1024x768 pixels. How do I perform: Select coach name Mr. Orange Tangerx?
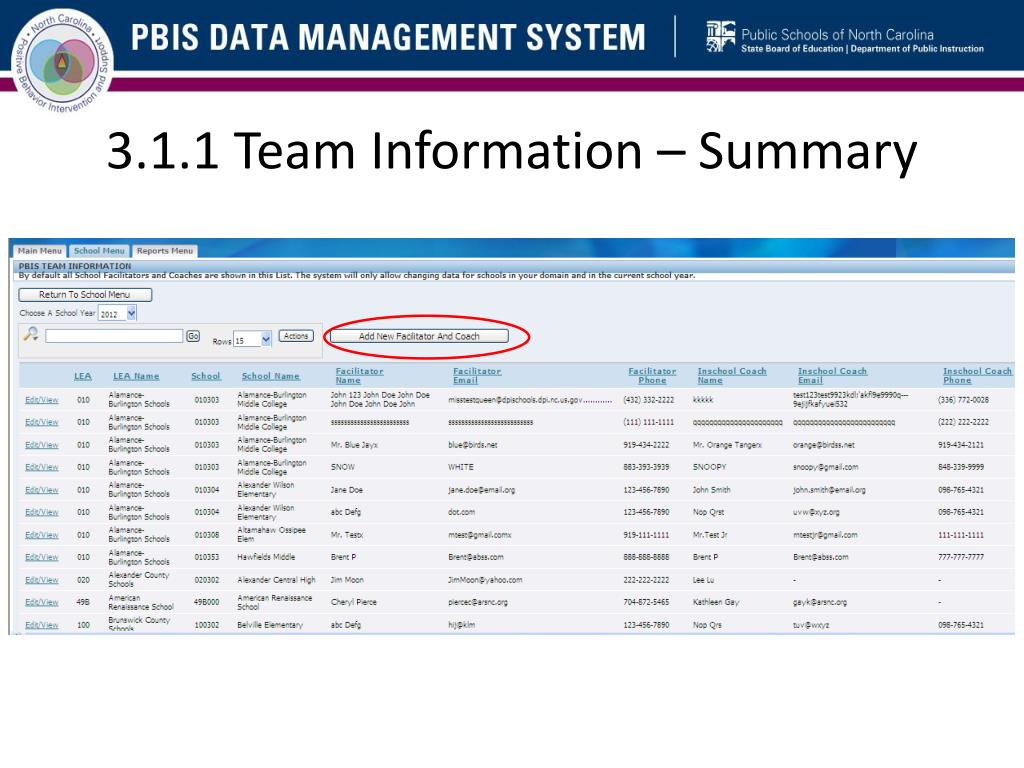click(x=727, y=445)
